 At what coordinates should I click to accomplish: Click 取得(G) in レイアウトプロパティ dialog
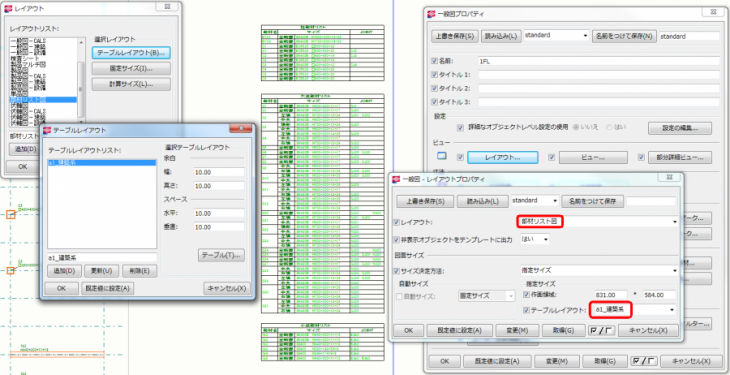click(x=563, y=330)
